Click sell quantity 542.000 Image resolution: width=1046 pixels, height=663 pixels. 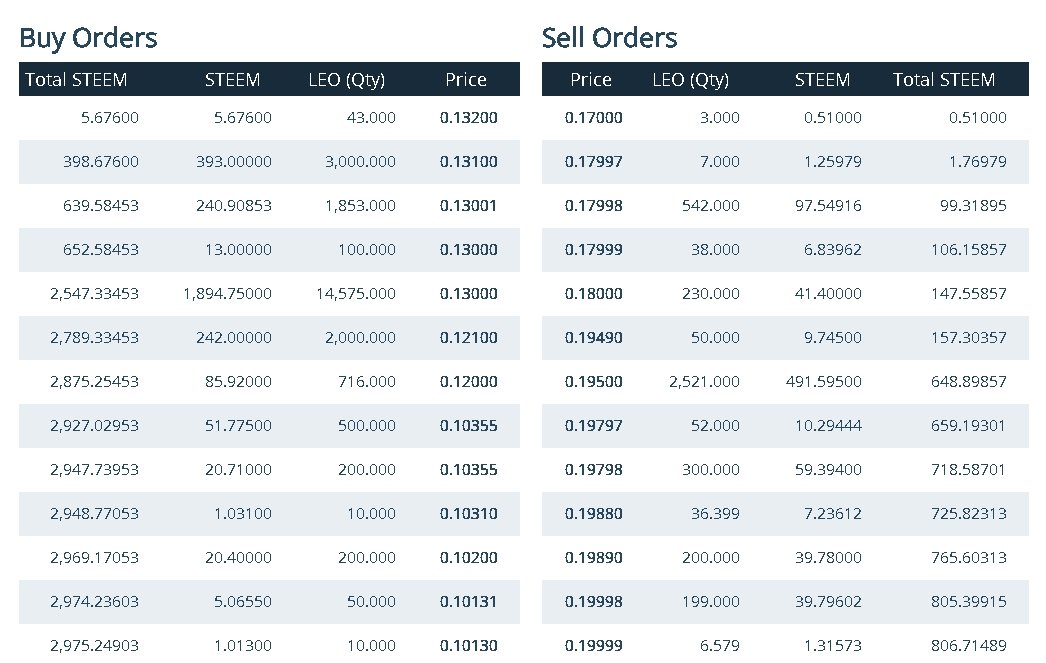[x=710, y=206]
